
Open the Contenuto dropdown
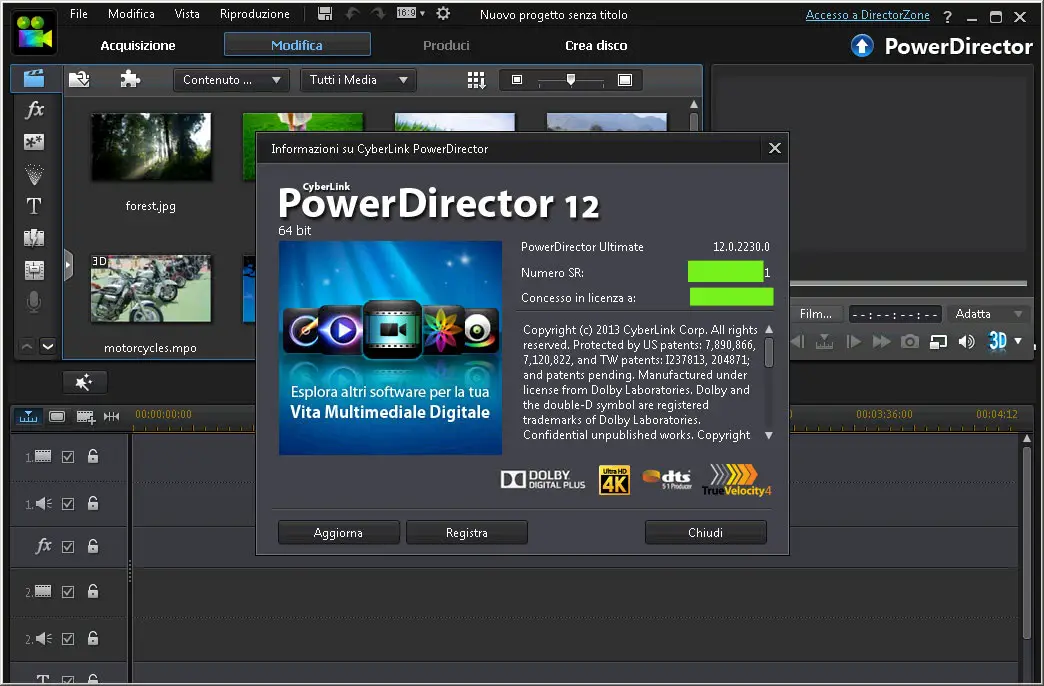tap(232, 80)
